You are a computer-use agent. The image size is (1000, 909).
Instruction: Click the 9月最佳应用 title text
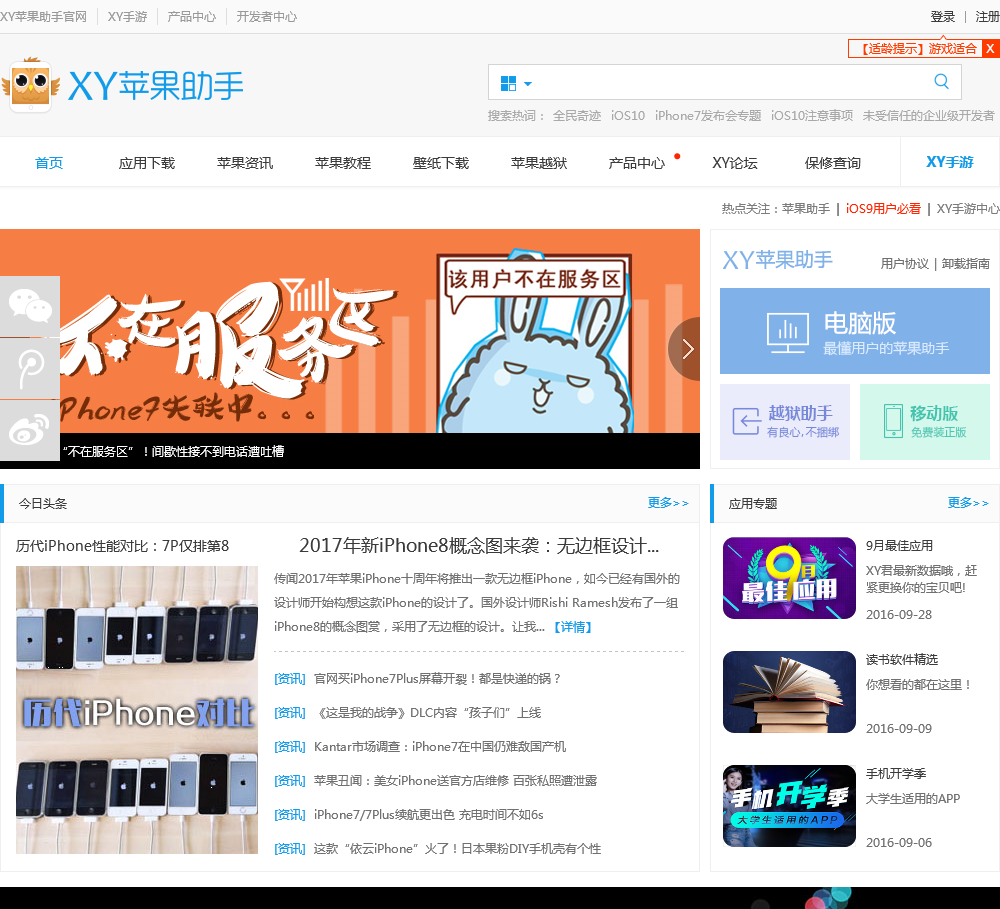point(899,546)
